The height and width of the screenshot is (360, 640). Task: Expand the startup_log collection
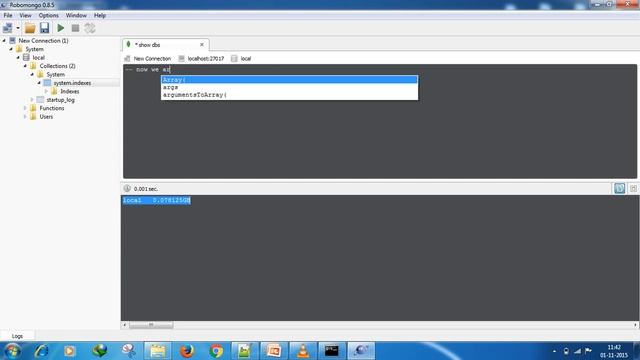[32, 100]
